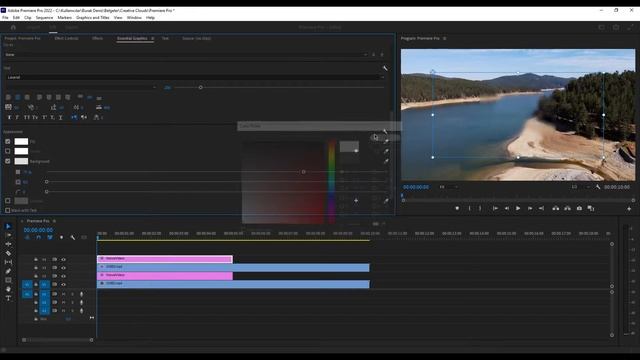Viewport: 640px width, 360px height.
Task: Pick fill color with eyedropper
Action: click(x=386, y=142)
